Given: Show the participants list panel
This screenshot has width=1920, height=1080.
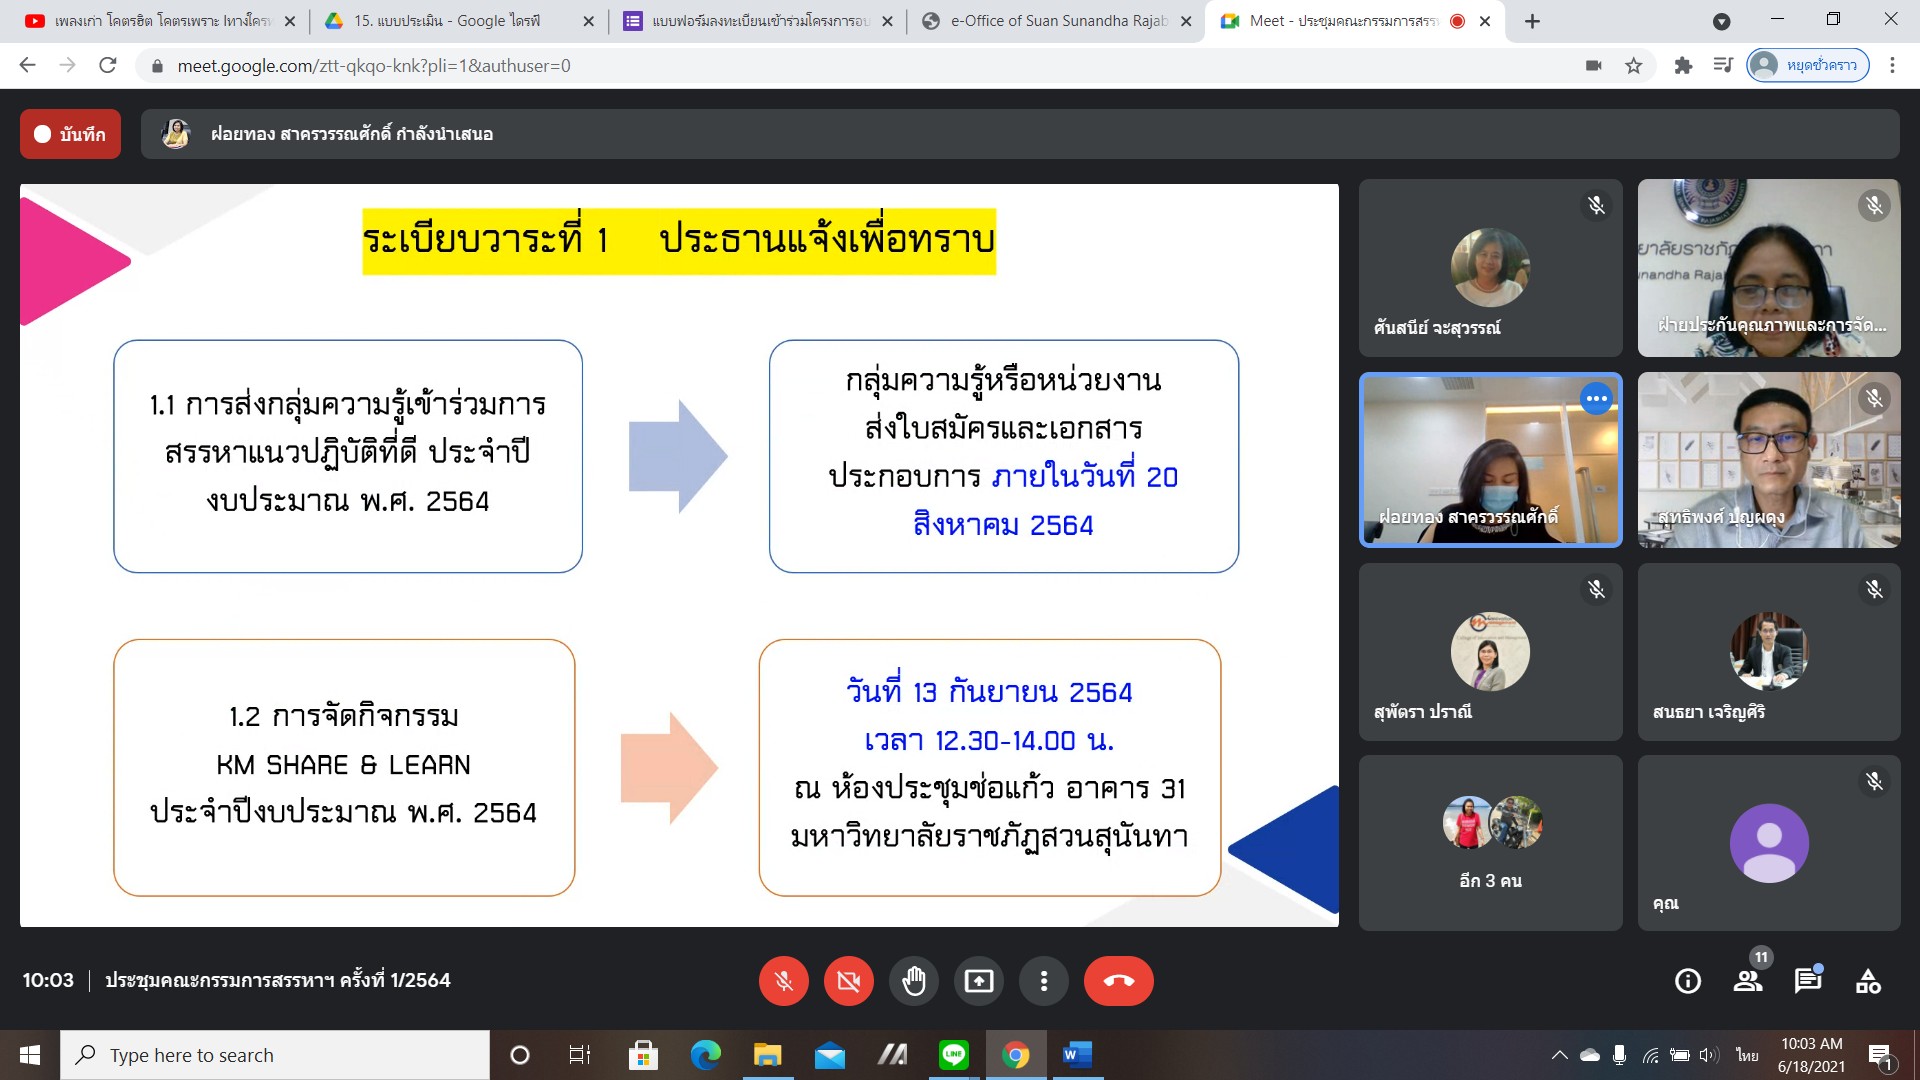Looking at the screenshot, I should coord(1748,981).
